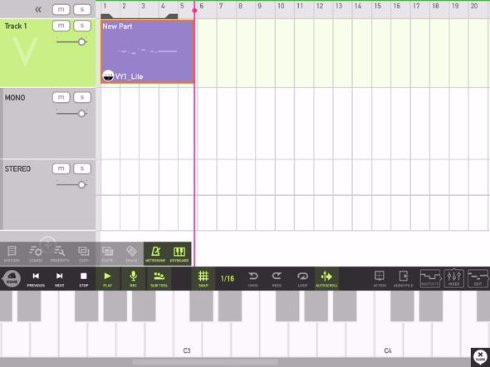Viewport: 490px width, 367px height.
Task: Solo the STEREO track
Action: pos(82,169)
